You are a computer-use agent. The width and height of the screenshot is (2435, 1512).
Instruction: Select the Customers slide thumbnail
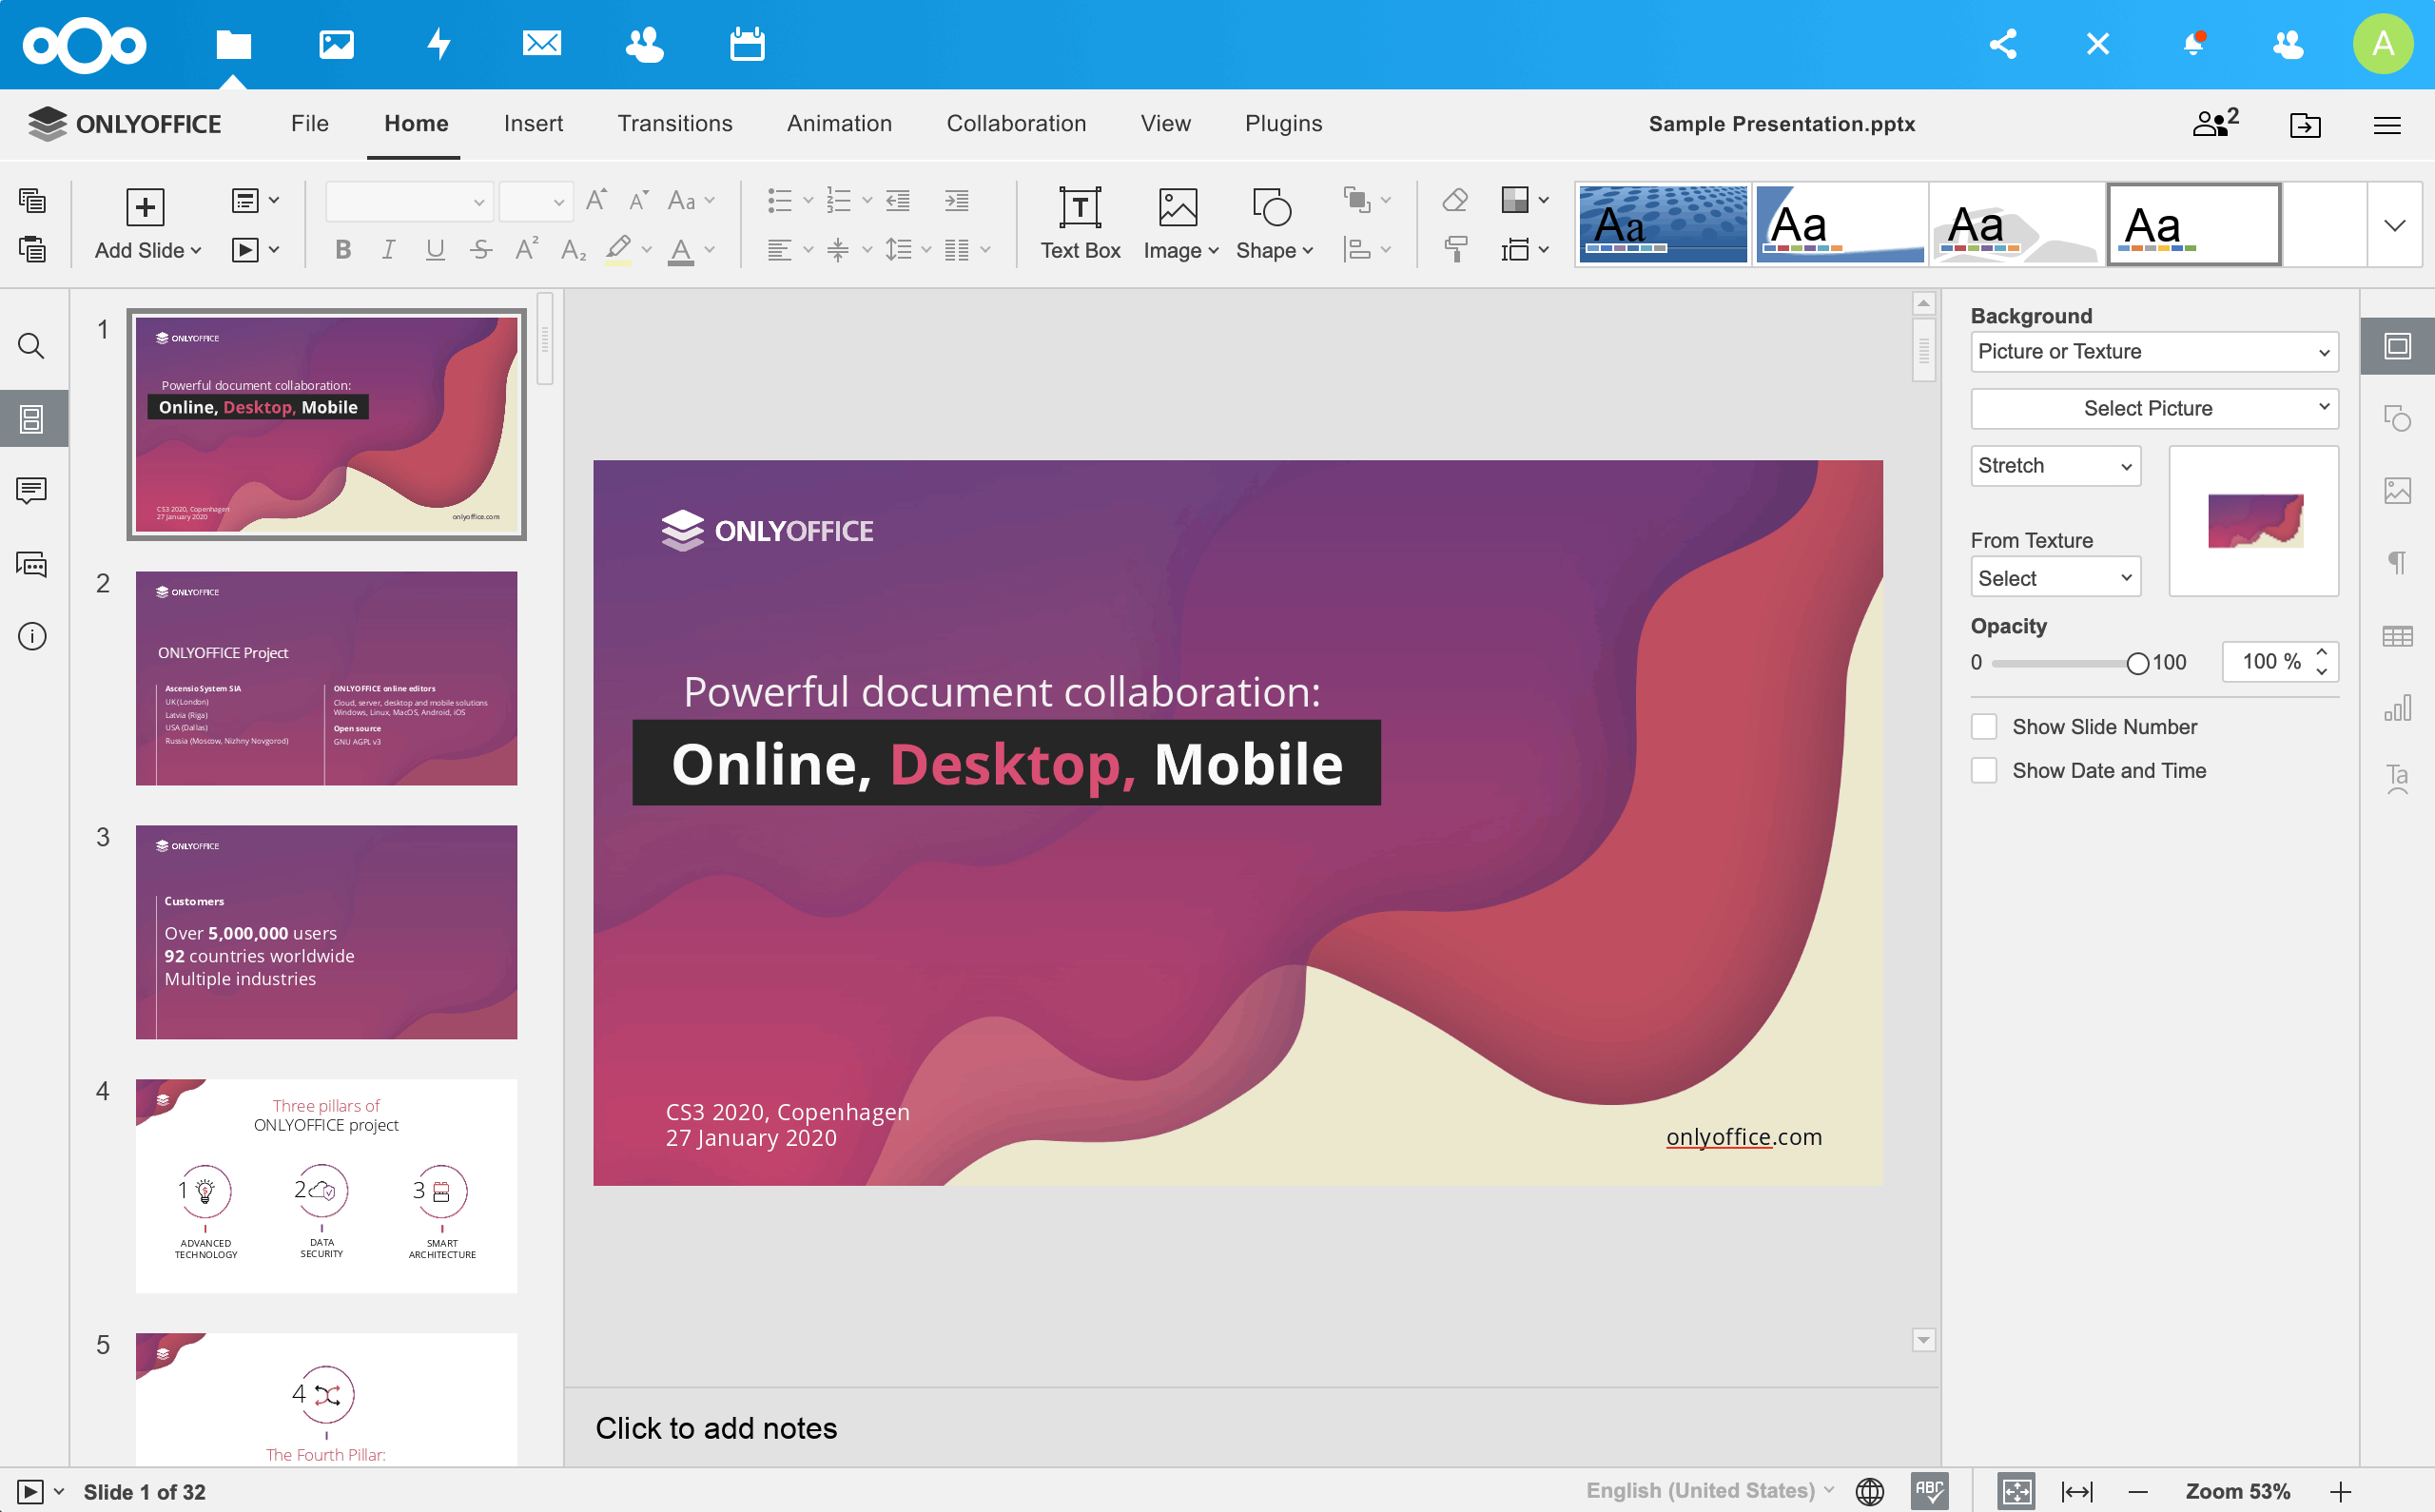[326, 932]
